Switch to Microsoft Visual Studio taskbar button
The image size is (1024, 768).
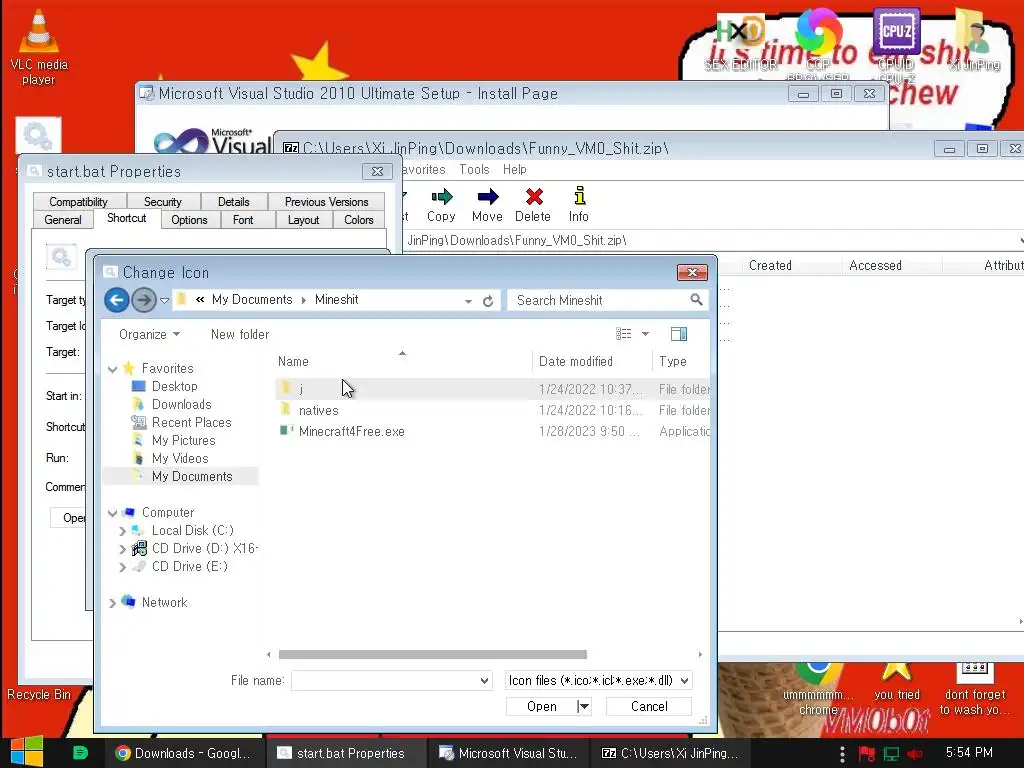(509, 753)
